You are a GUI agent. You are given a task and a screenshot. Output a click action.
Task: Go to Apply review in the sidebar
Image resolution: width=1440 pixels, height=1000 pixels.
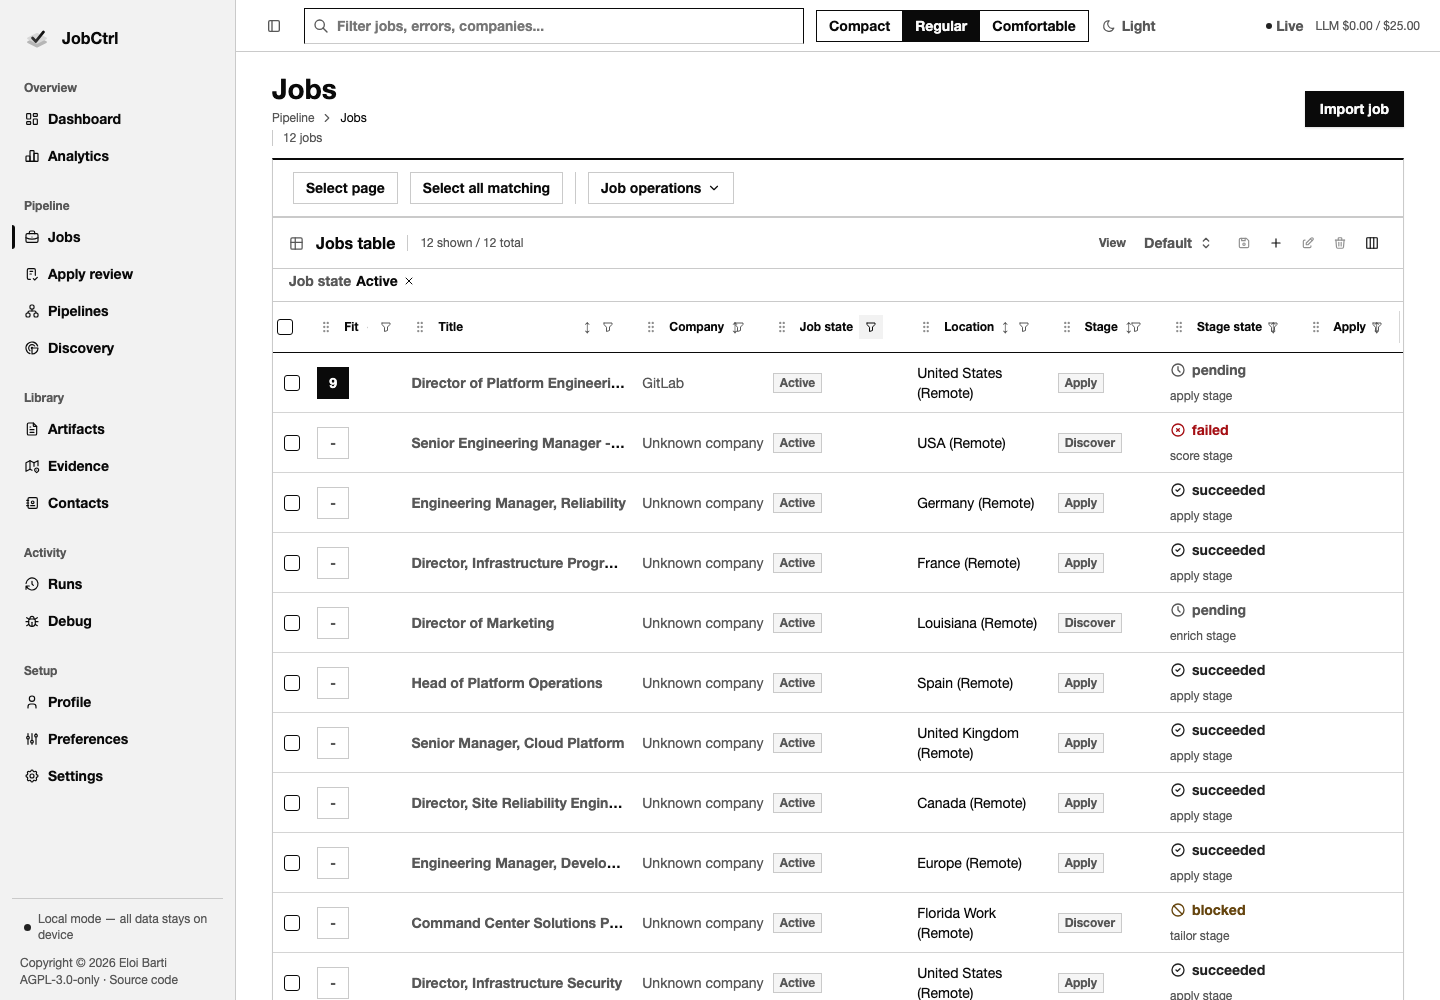(x=118, y=274)
